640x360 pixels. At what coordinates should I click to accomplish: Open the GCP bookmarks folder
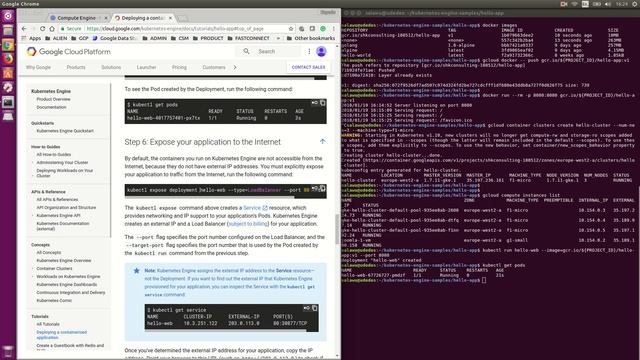(80, 38)
